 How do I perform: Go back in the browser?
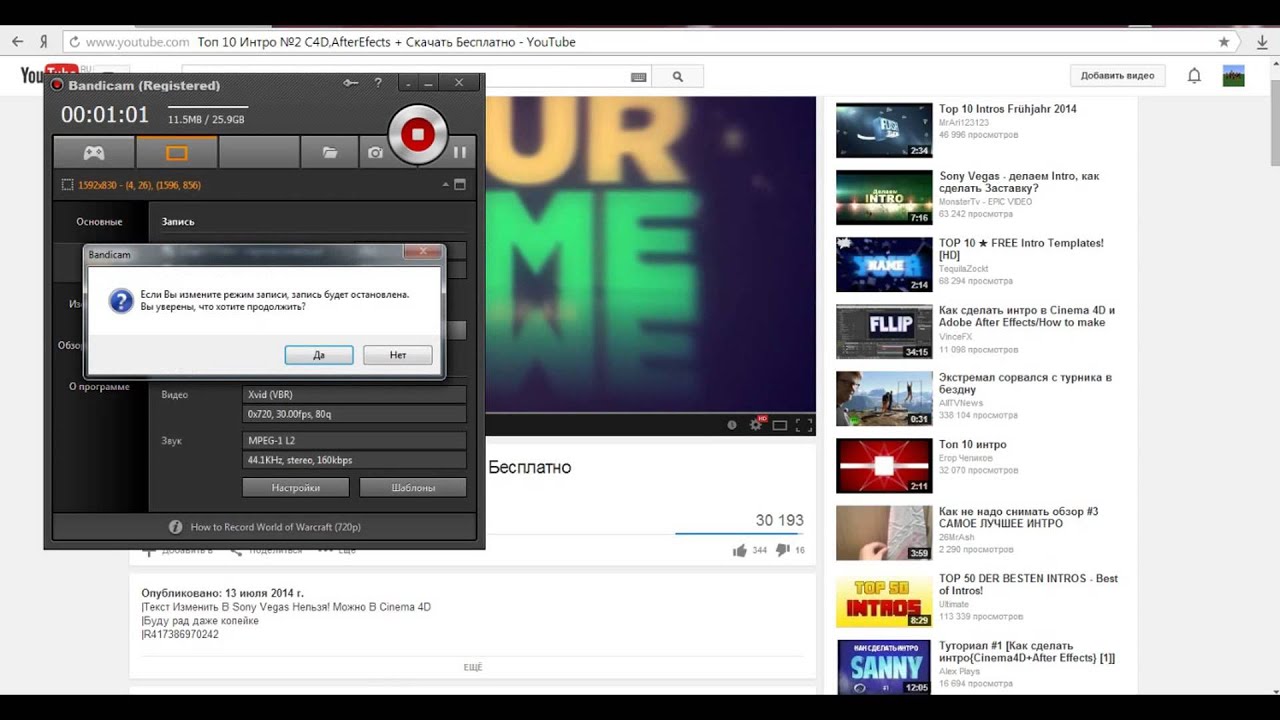point(17,42)
